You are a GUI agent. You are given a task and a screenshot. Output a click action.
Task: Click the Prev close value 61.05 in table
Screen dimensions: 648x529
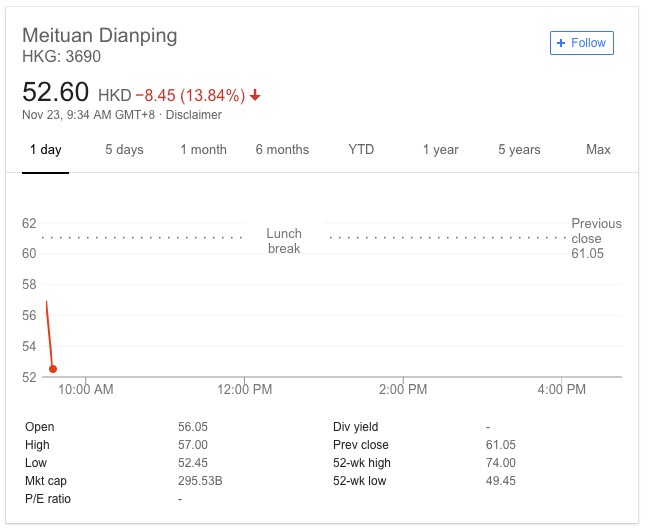(x=501, y=445)
